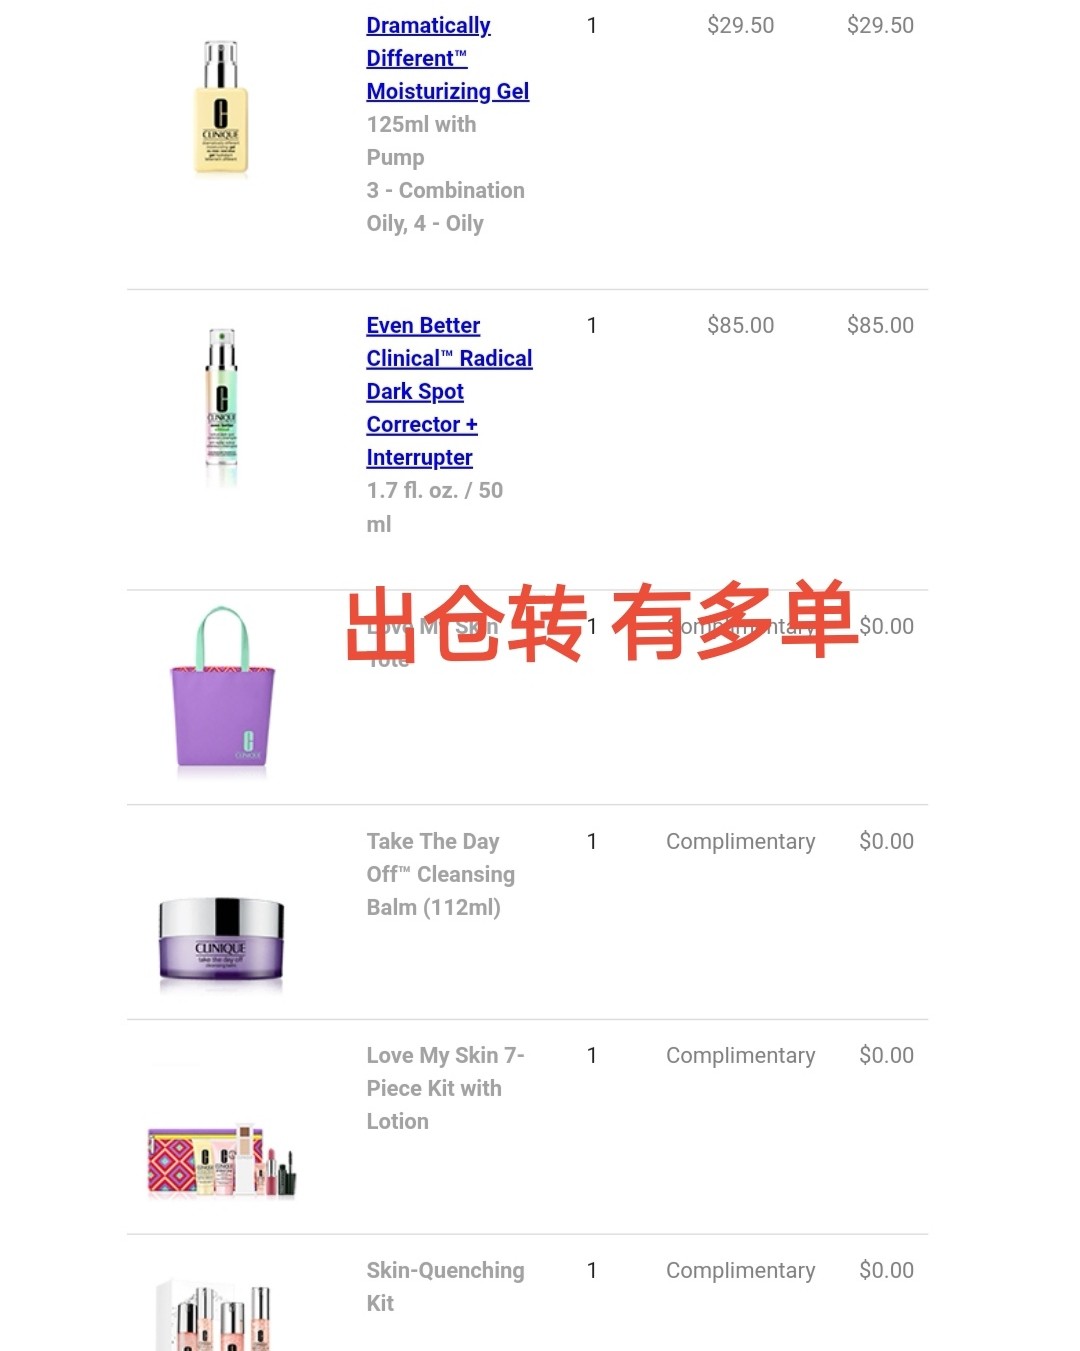The width and height of the screenshot is (1080, 1351).
Task: Click the $0.00 total for Skin-Quenching Kit
Action: click(x=886, y=1270)
